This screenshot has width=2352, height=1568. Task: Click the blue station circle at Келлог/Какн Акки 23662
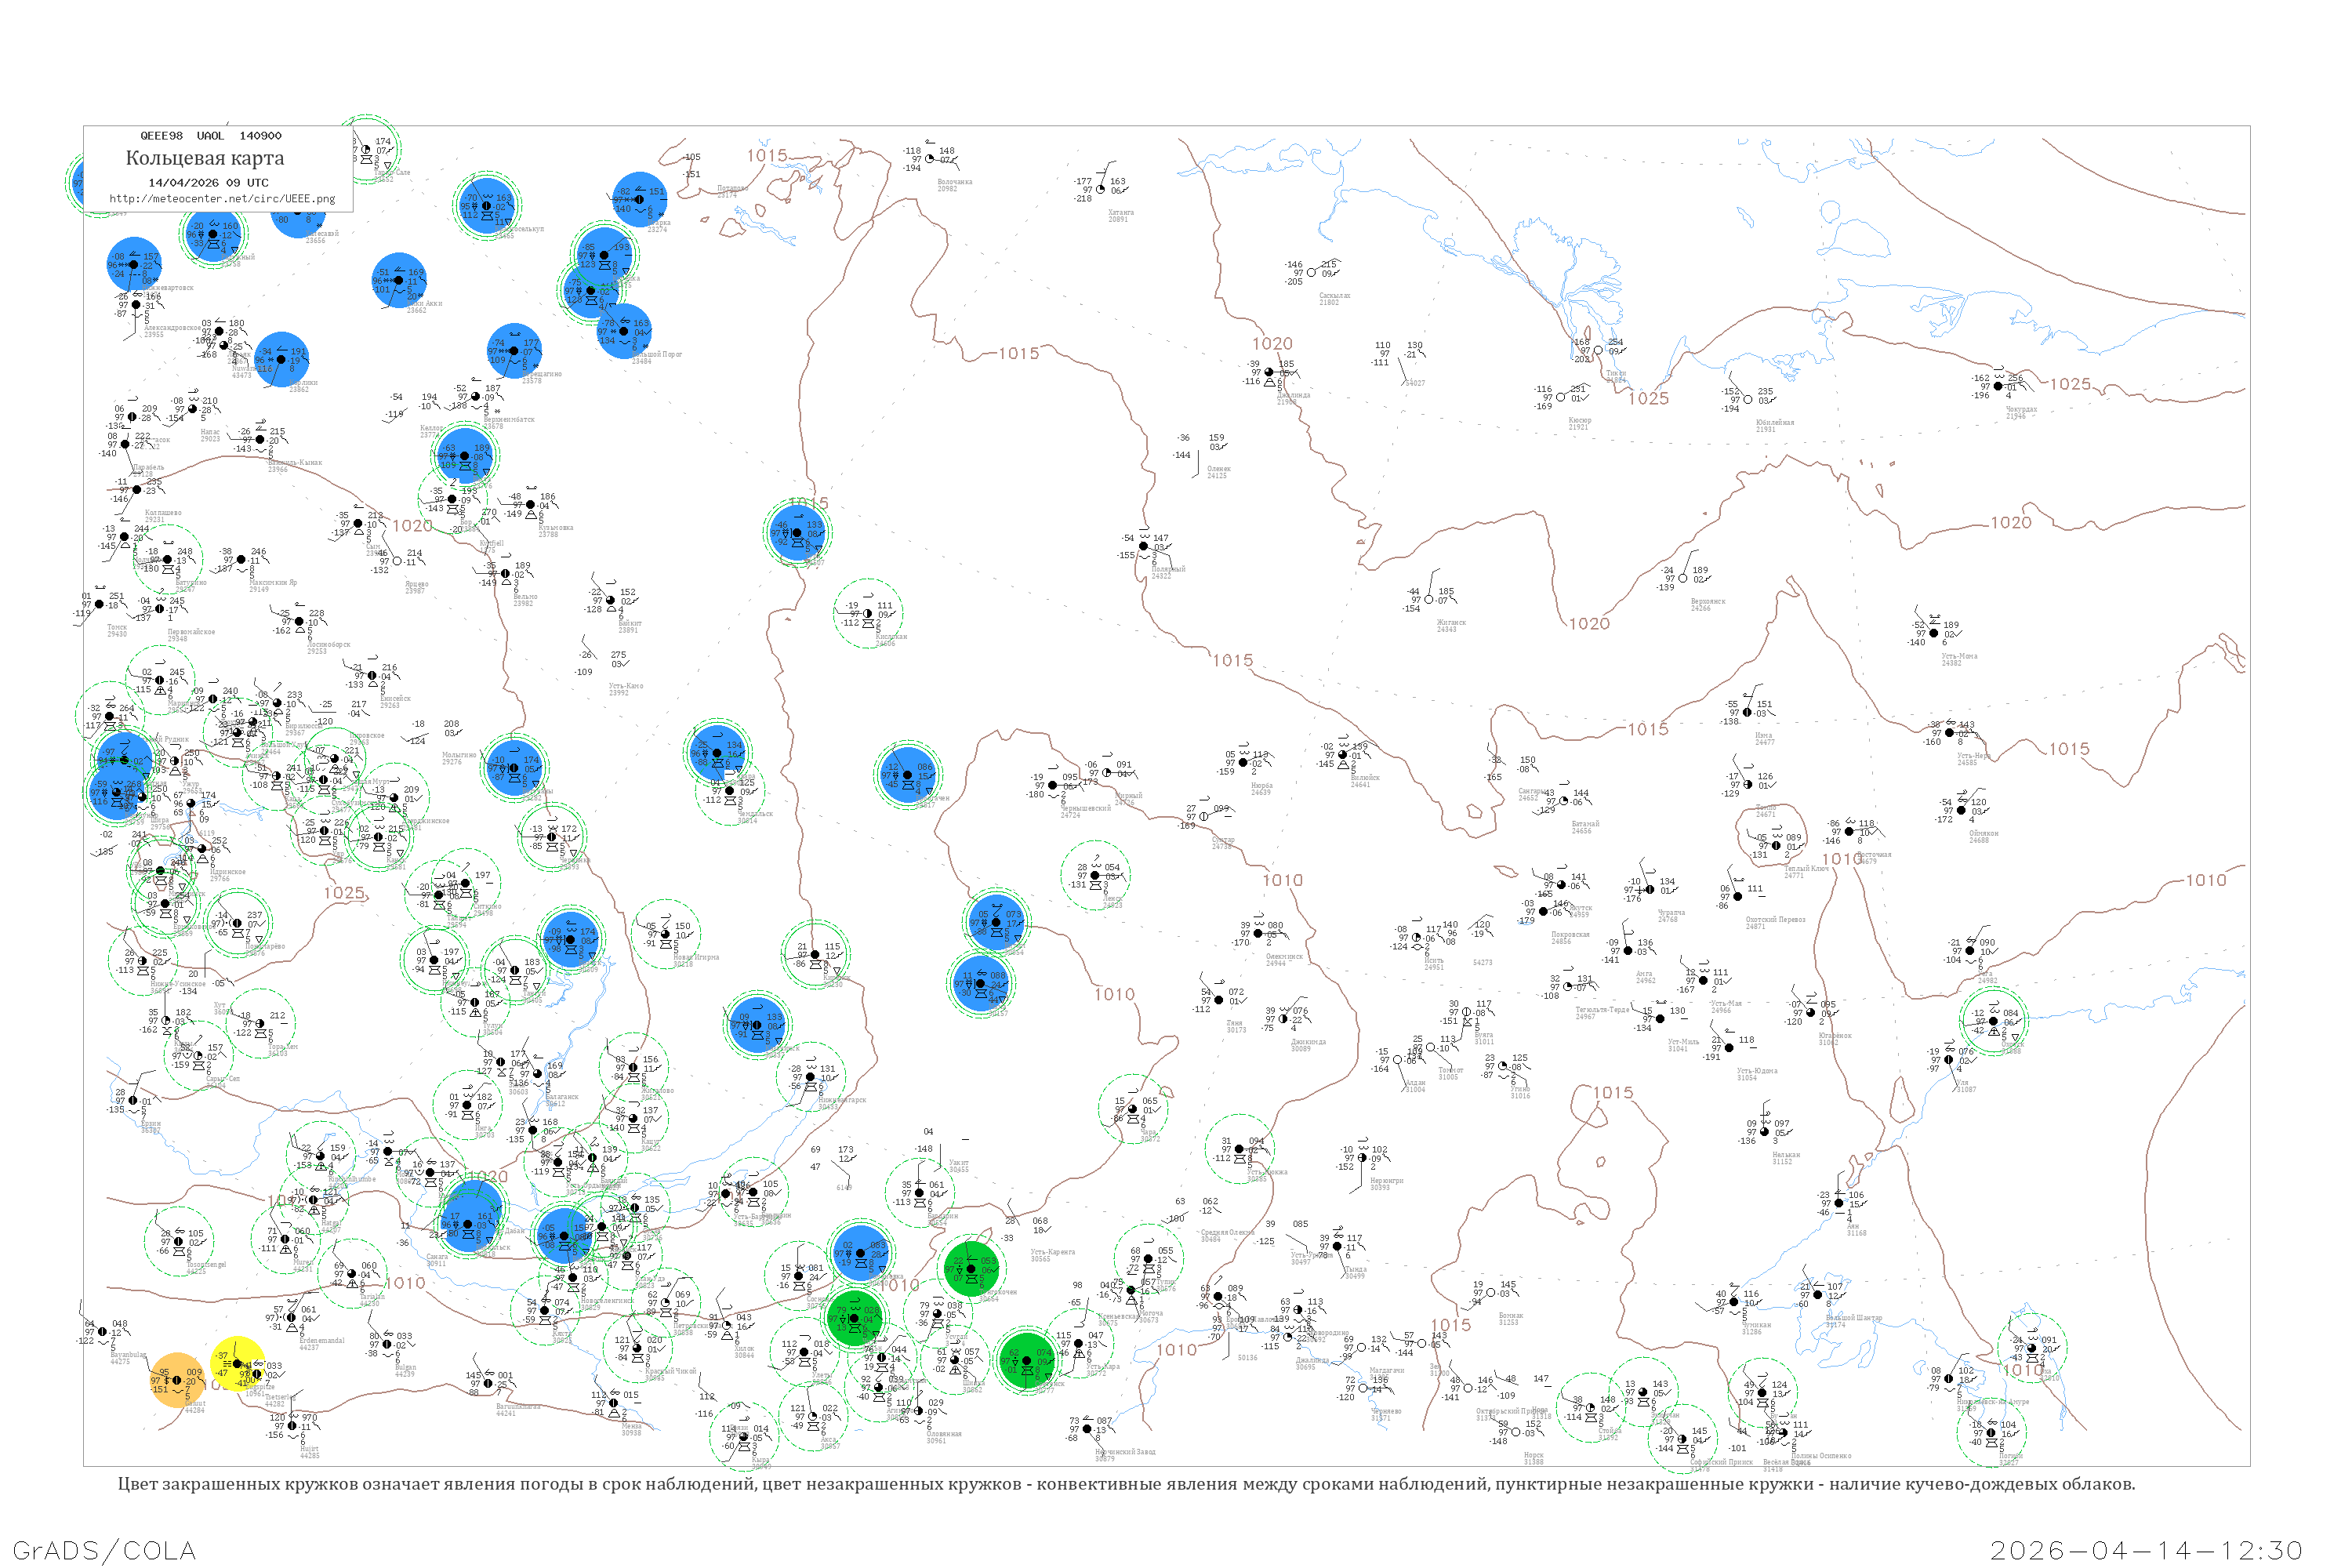tap(400, 281)
